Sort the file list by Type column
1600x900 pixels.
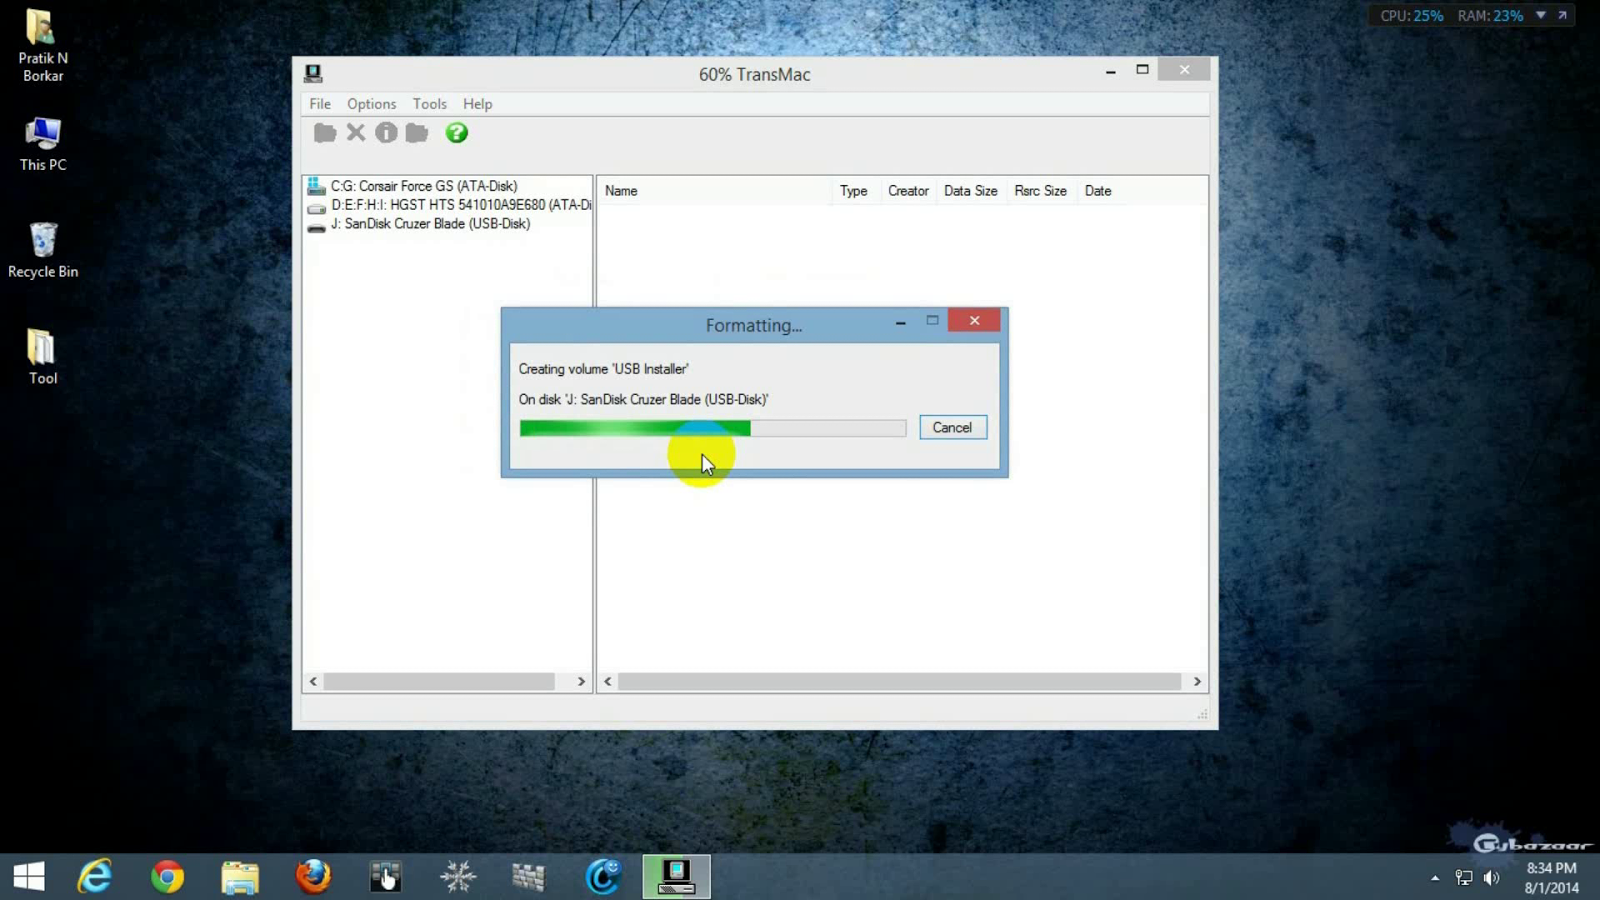(x=854, y=191)
